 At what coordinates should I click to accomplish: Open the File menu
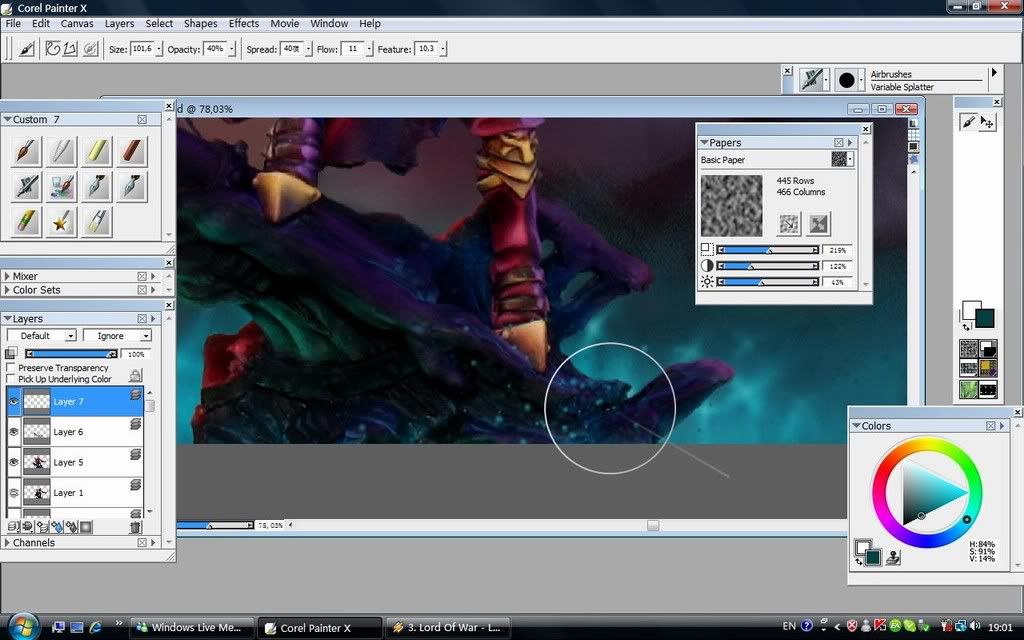13,24
